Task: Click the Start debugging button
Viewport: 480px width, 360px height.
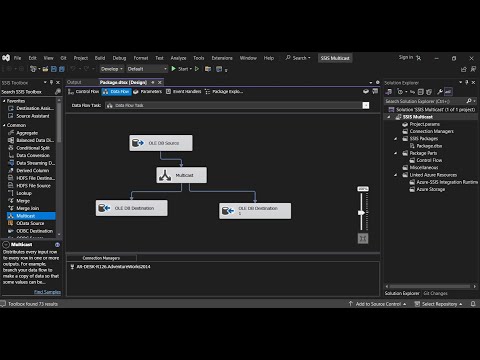Action: pos(180,69)
